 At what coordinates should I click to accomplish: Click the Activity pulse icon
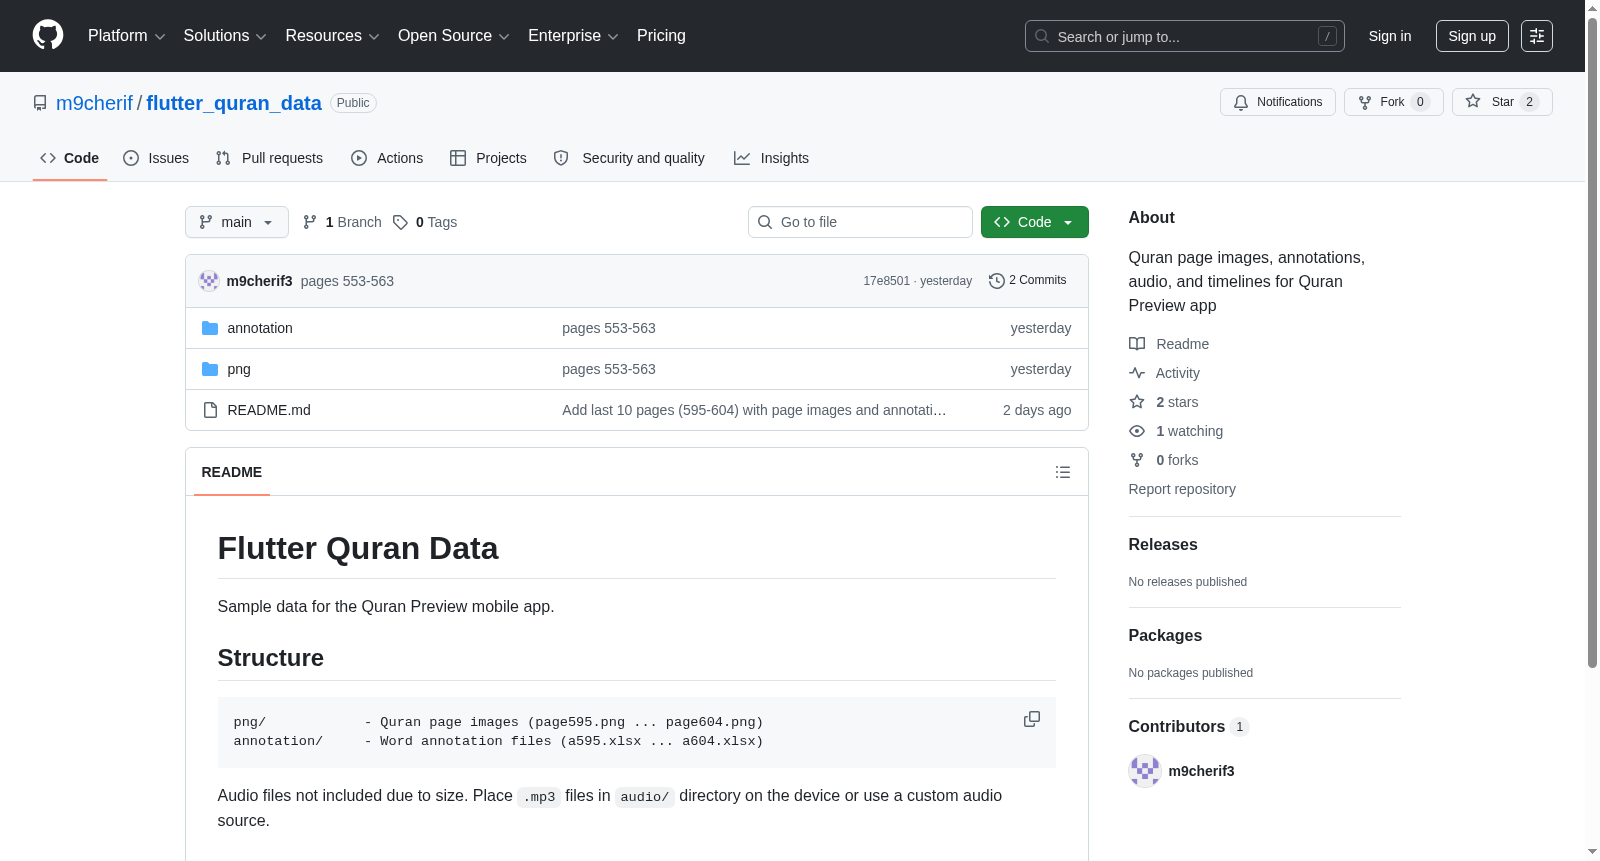[1137, 373]
